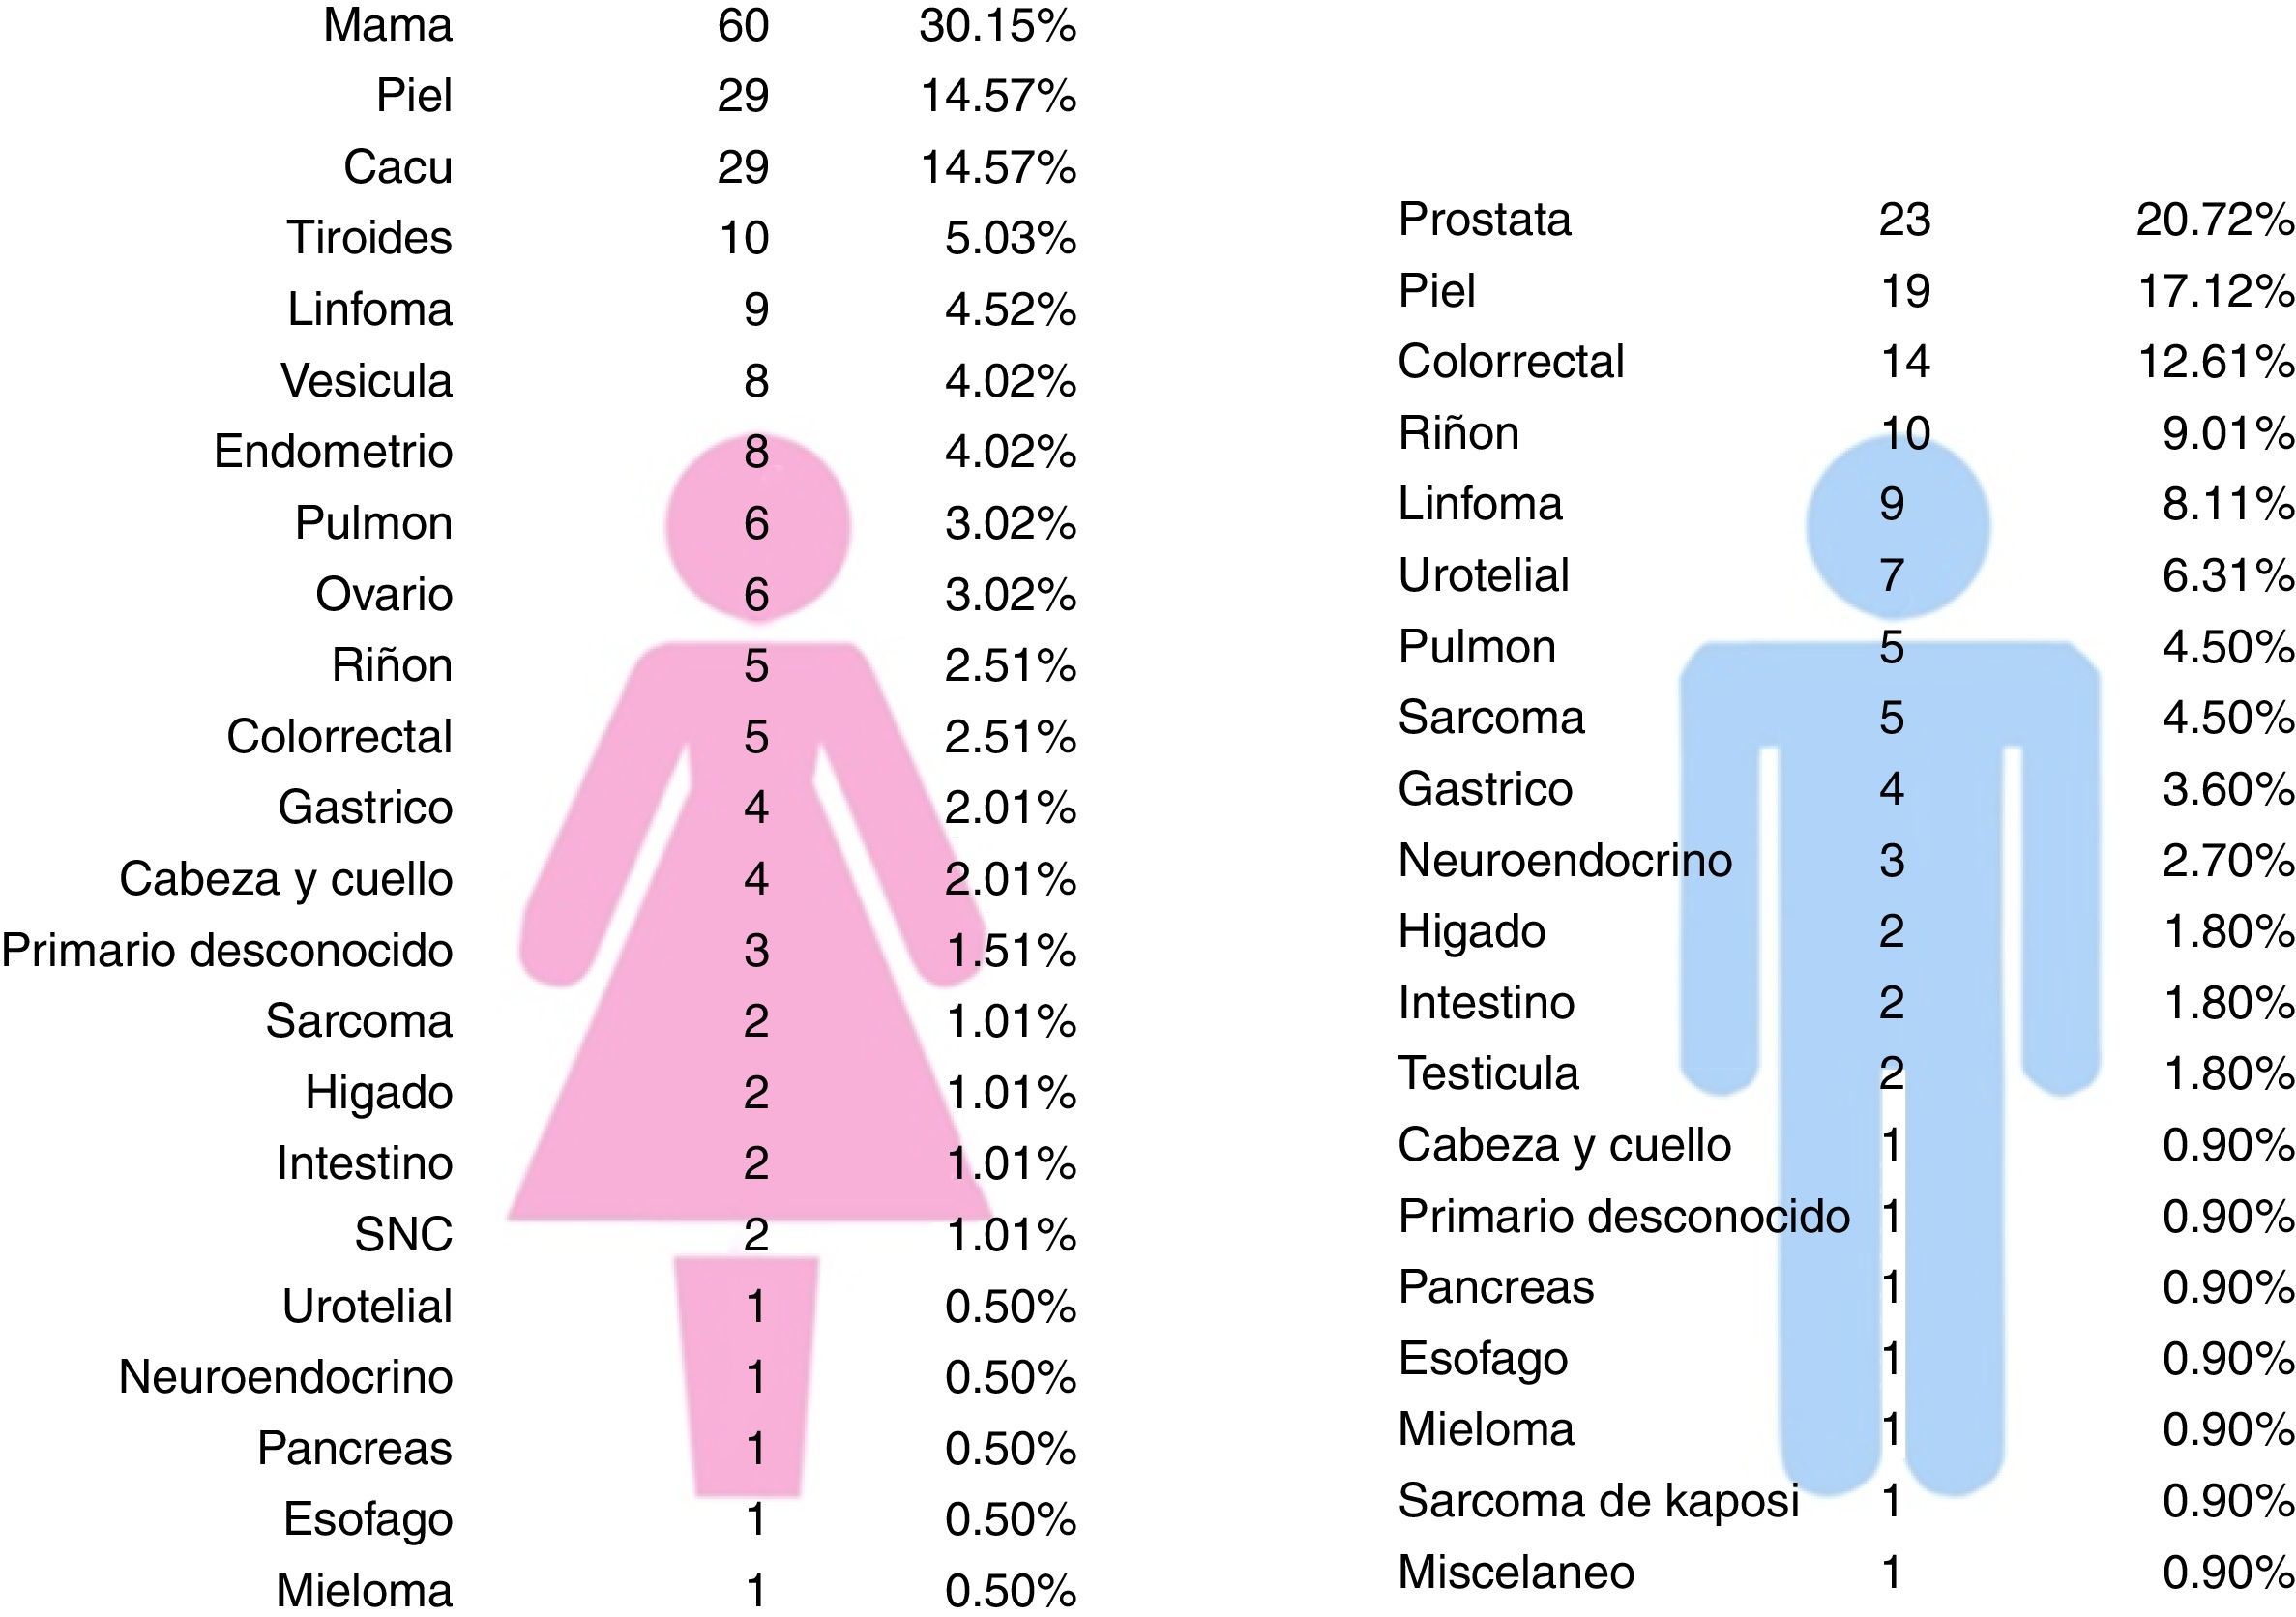The height and width of the screenshot is (1617, 2296).
Task: Select the Cacu row label
Action: click(x=398, y=167)
